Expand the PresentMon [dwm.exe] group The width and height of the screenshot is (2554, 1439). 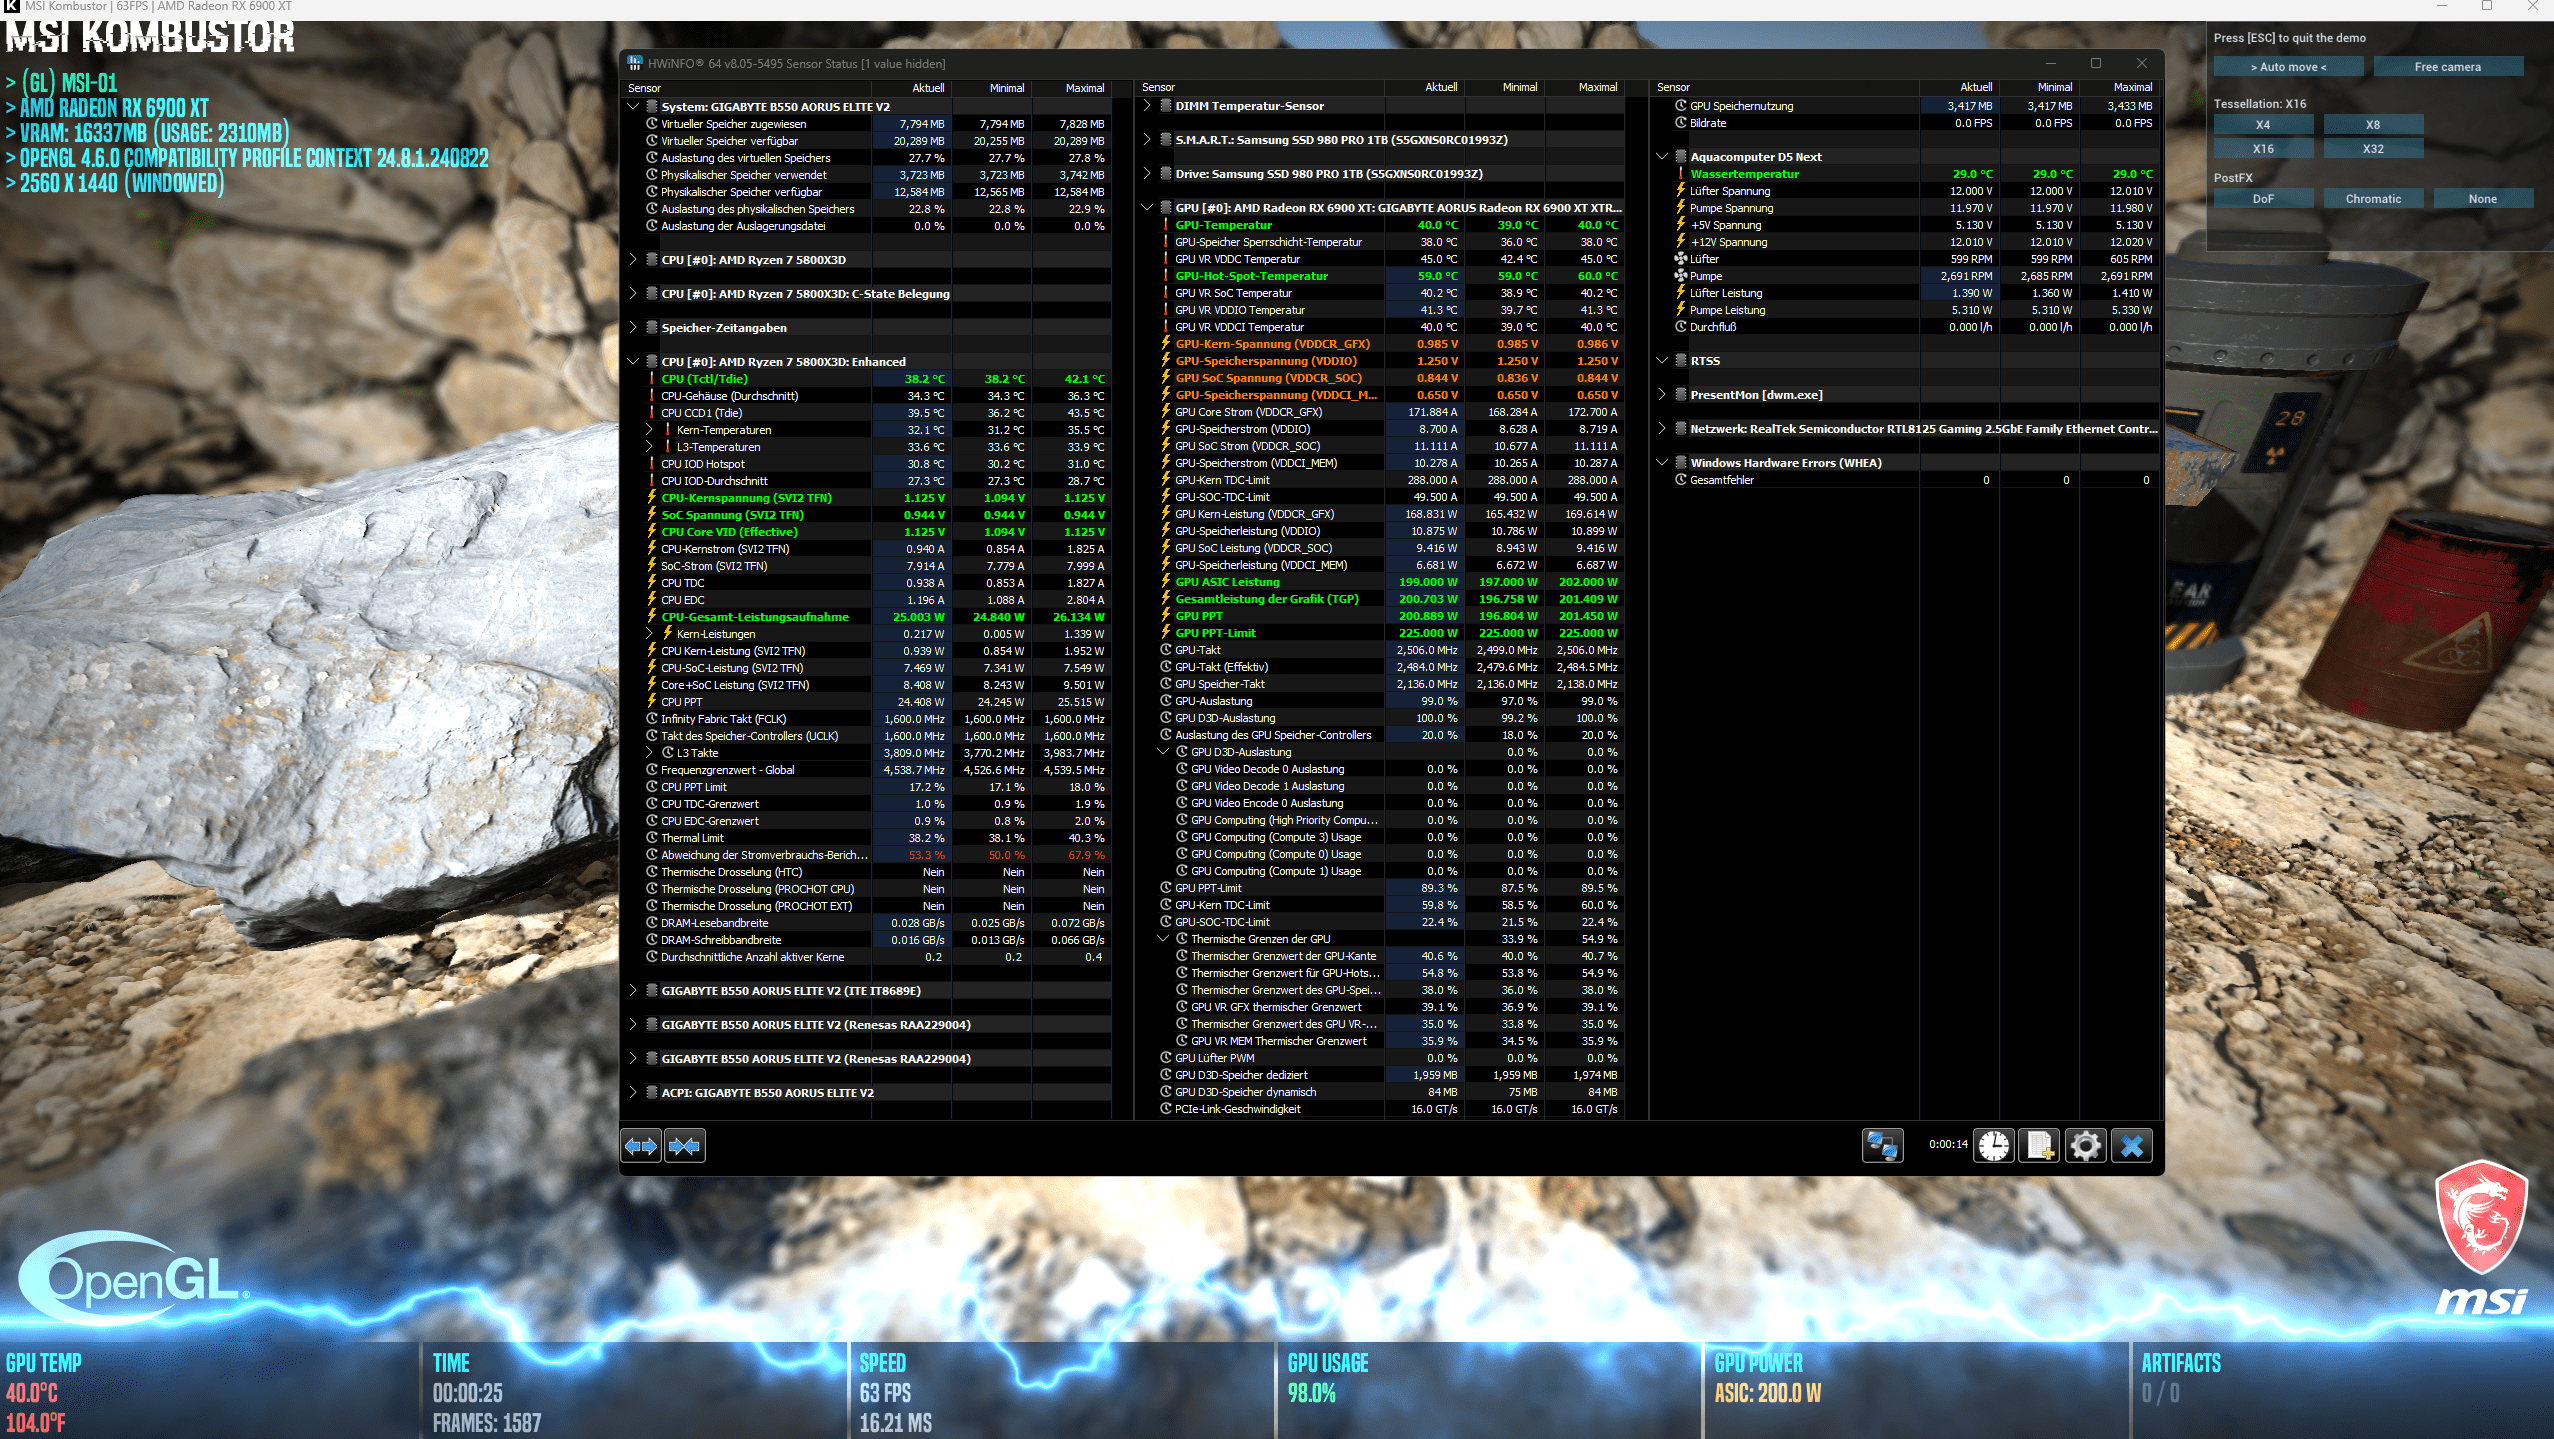(1662, 395)
